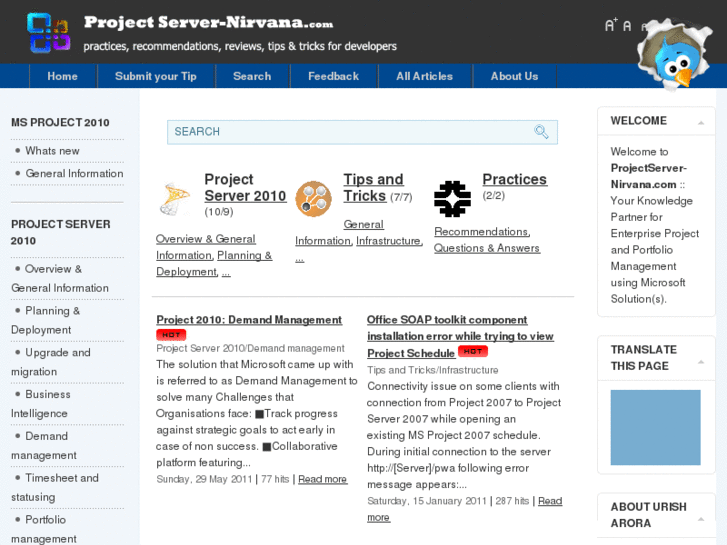Screen dimensions: 727x545
Task: Open Planning & Deployment sidebar link
Action: coord(45,320)
